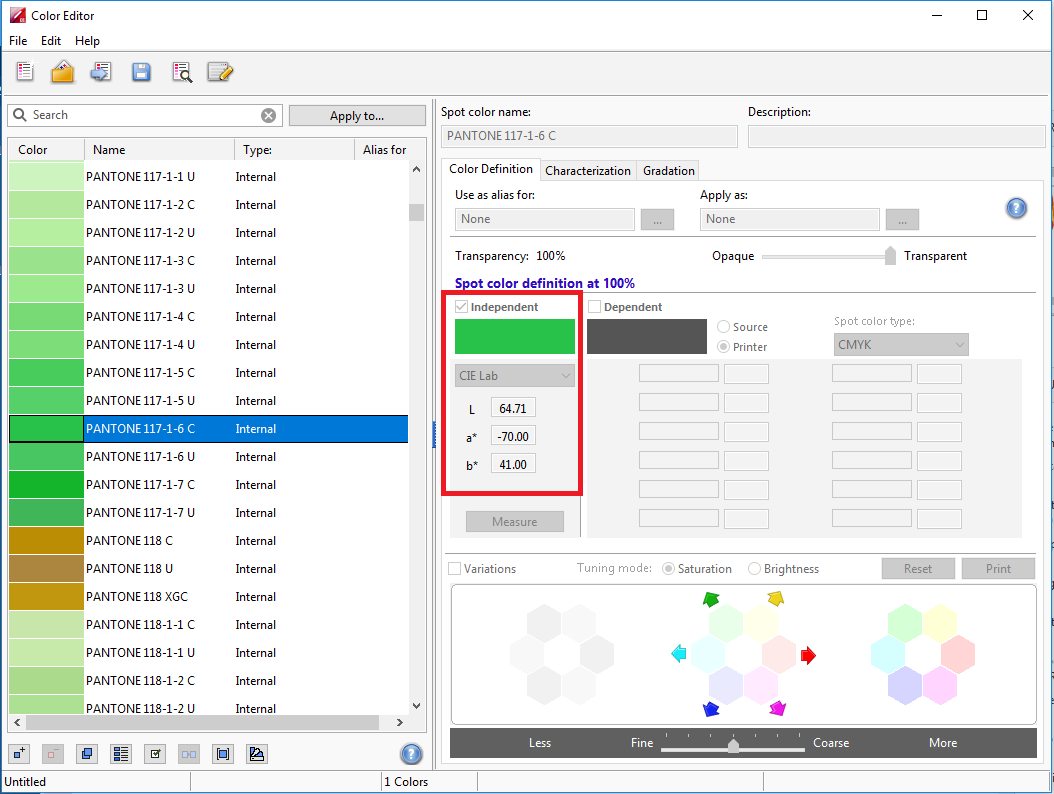Open a color table with the folder icon
This screenshot has width=1054, height=794.
point(63,71)
